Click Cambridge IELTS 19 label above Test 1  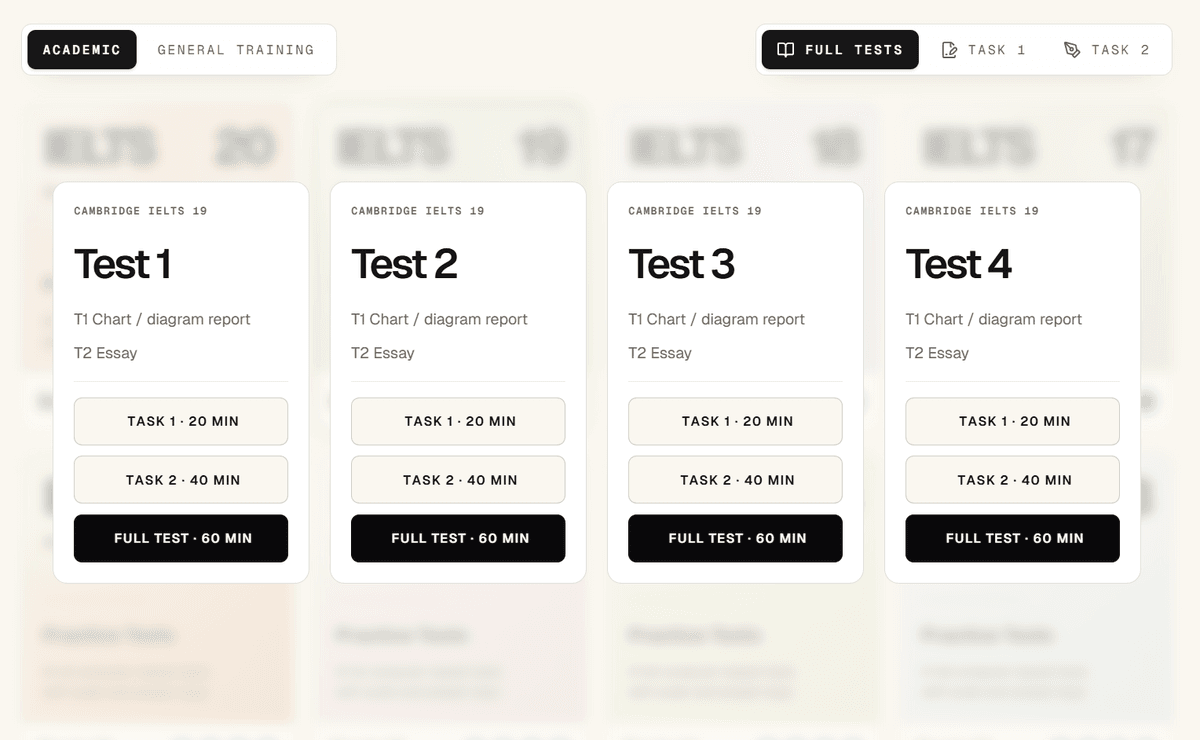(141, 211)
